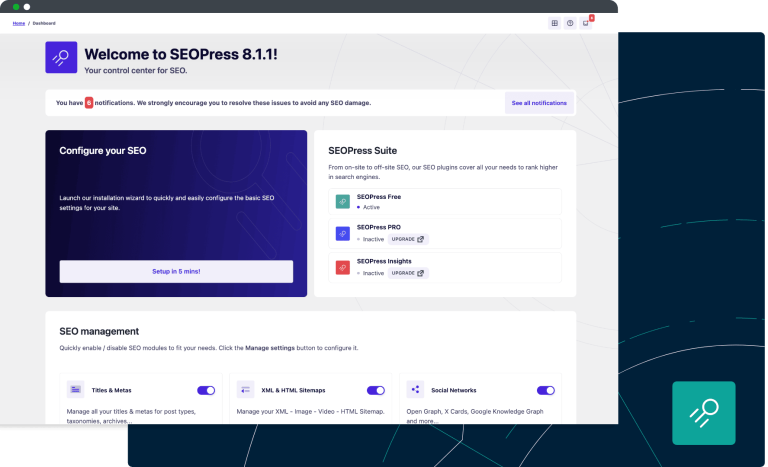Click the red notification count in the banner
The image size is (768, 467).
[88, 102]
